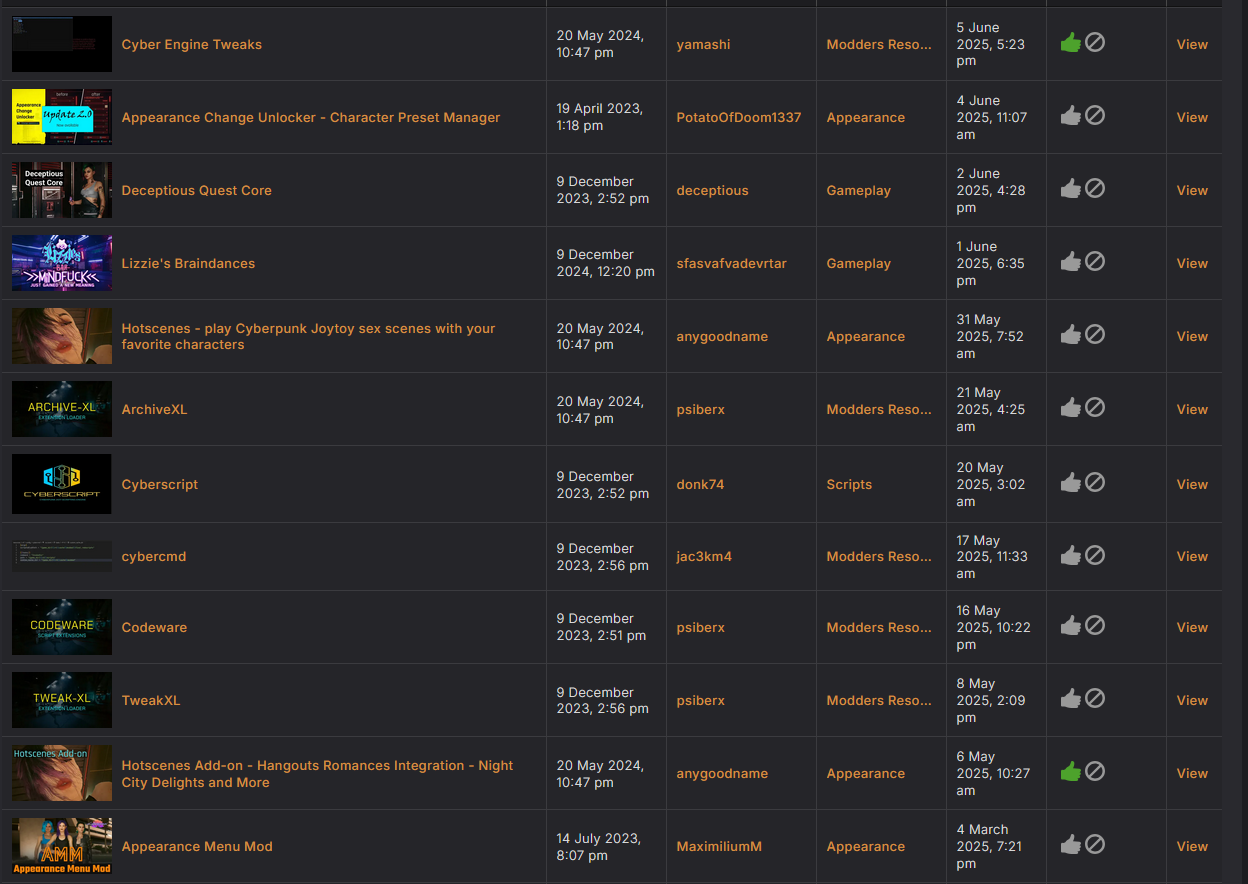
Task: Open Scripts category in Cyberscript row
Action: pos(849,484)
